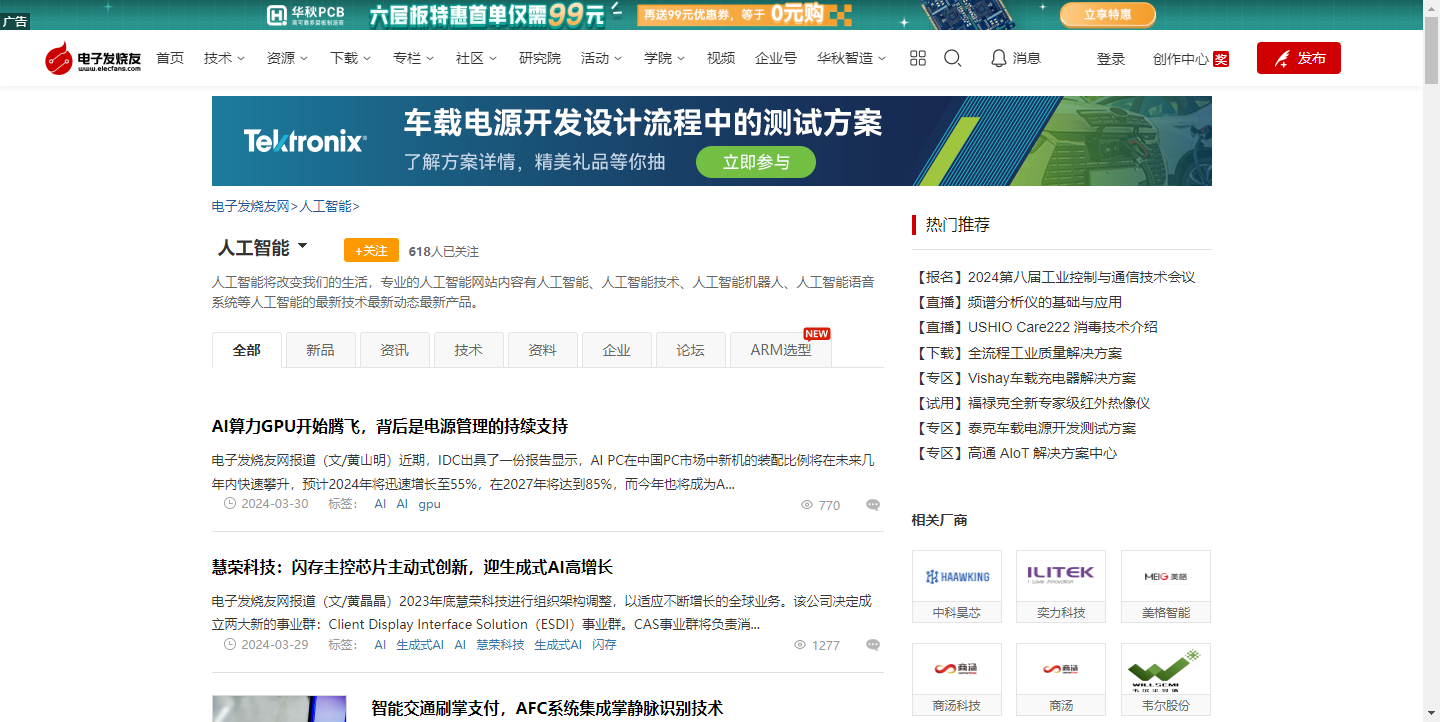Screen dimensions: 1440x722
Task: Click 立即参与 on Tektronix banner
Action: [x=756, y=162]
